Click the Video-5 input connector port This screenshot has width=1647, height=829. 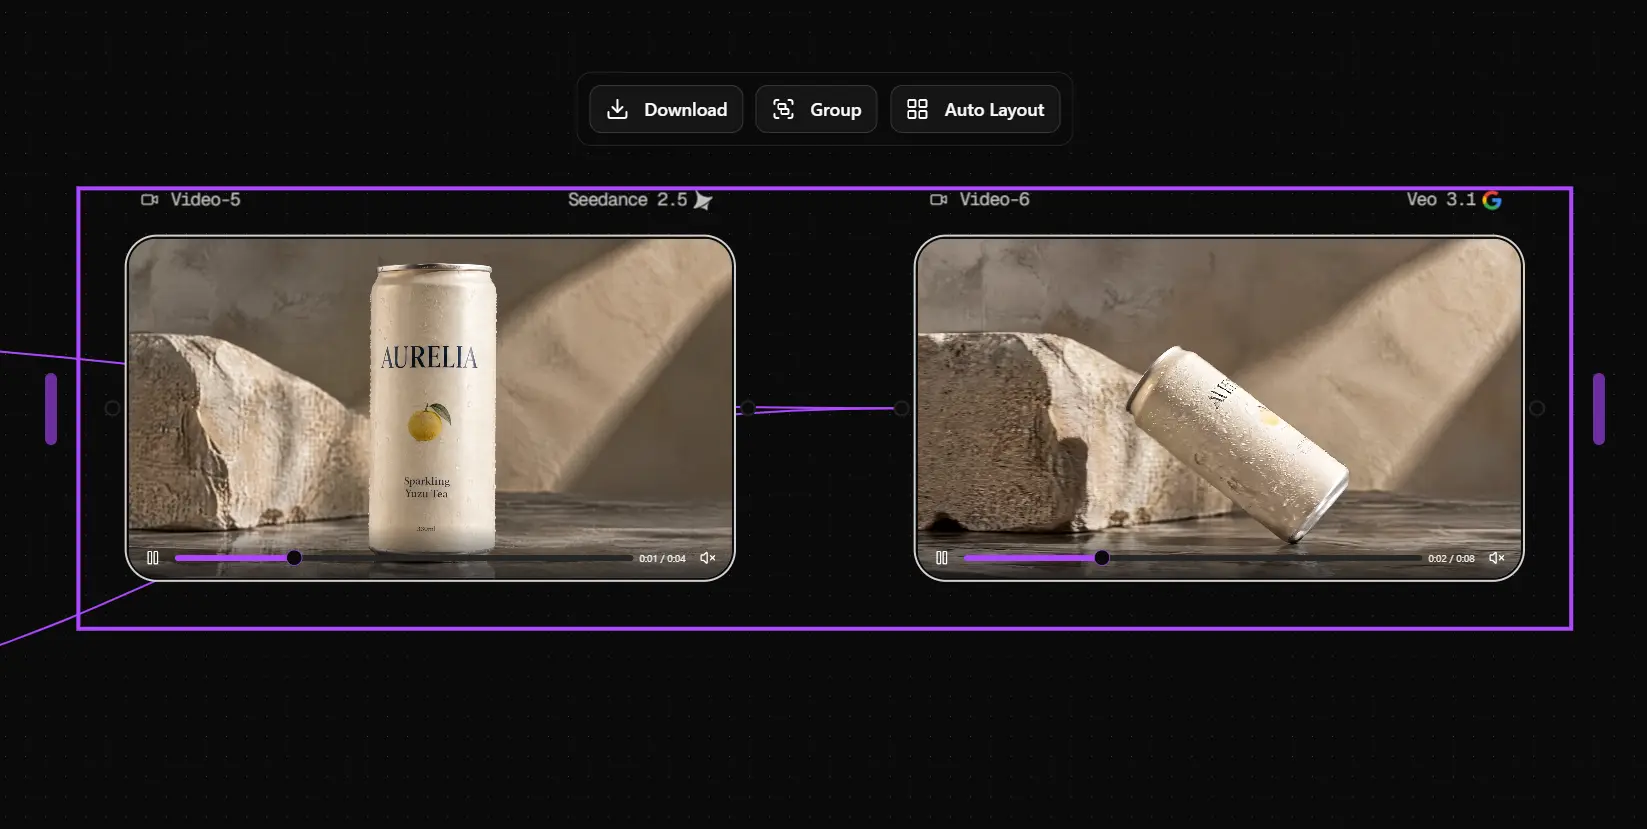click(112, 408)
